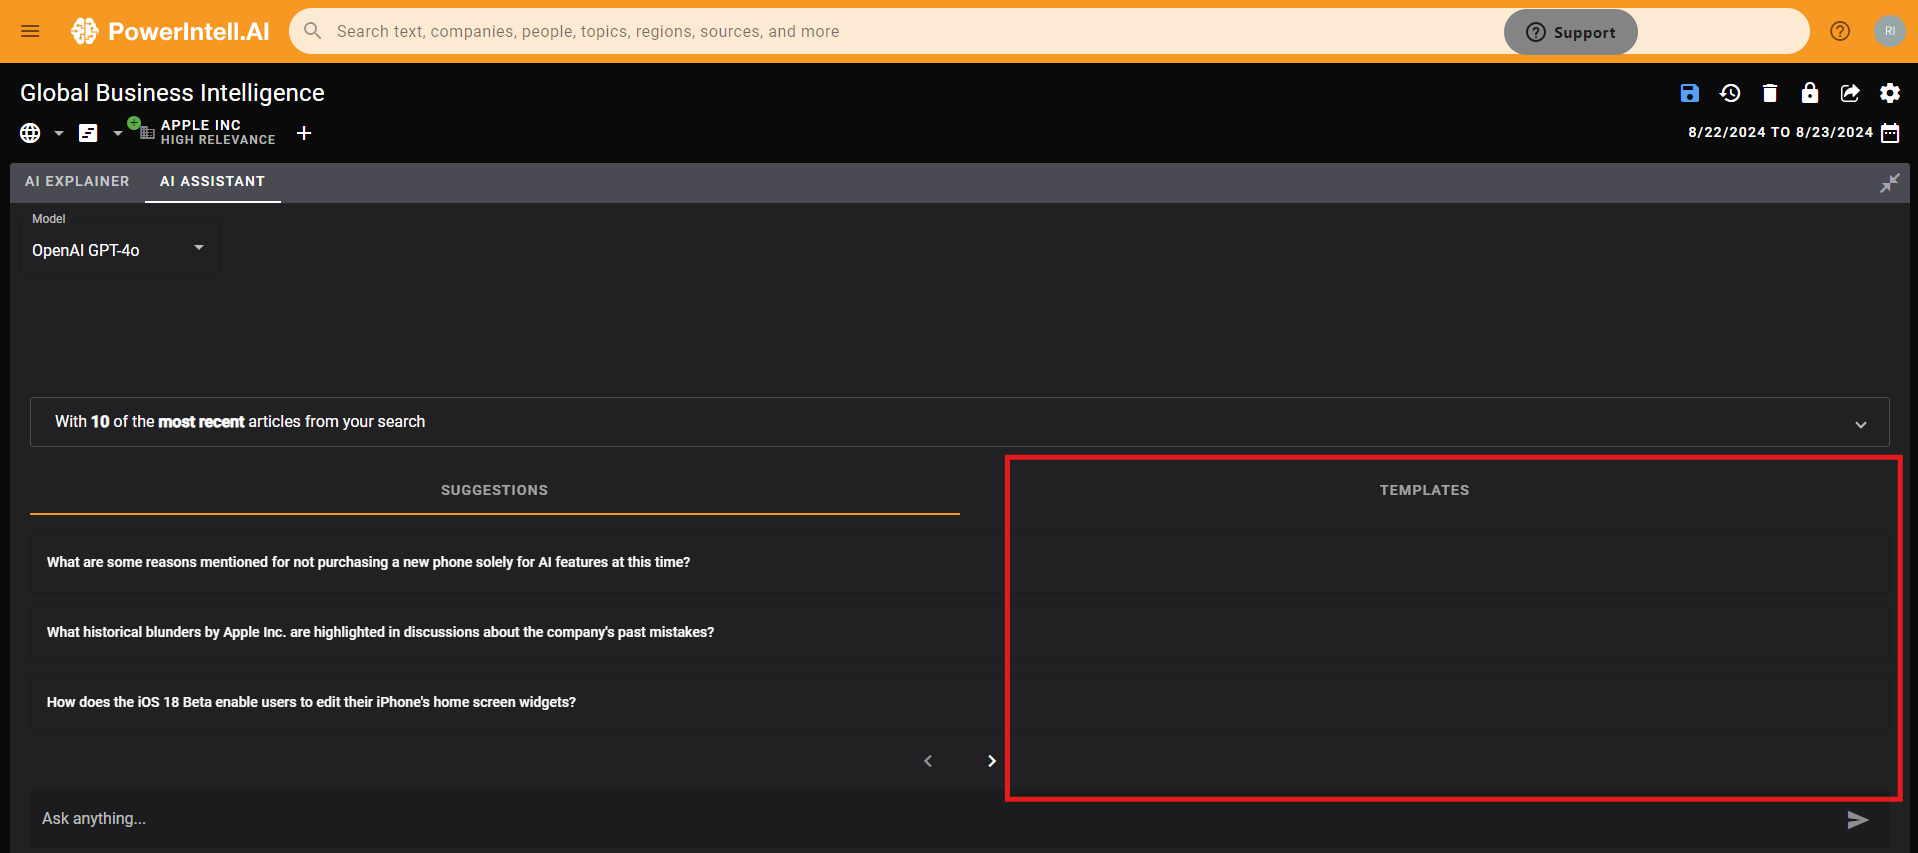Expand the most recent articles panel chevron
The height and width of the screenshot is (853, 1918).
(x=1861, y=424)
